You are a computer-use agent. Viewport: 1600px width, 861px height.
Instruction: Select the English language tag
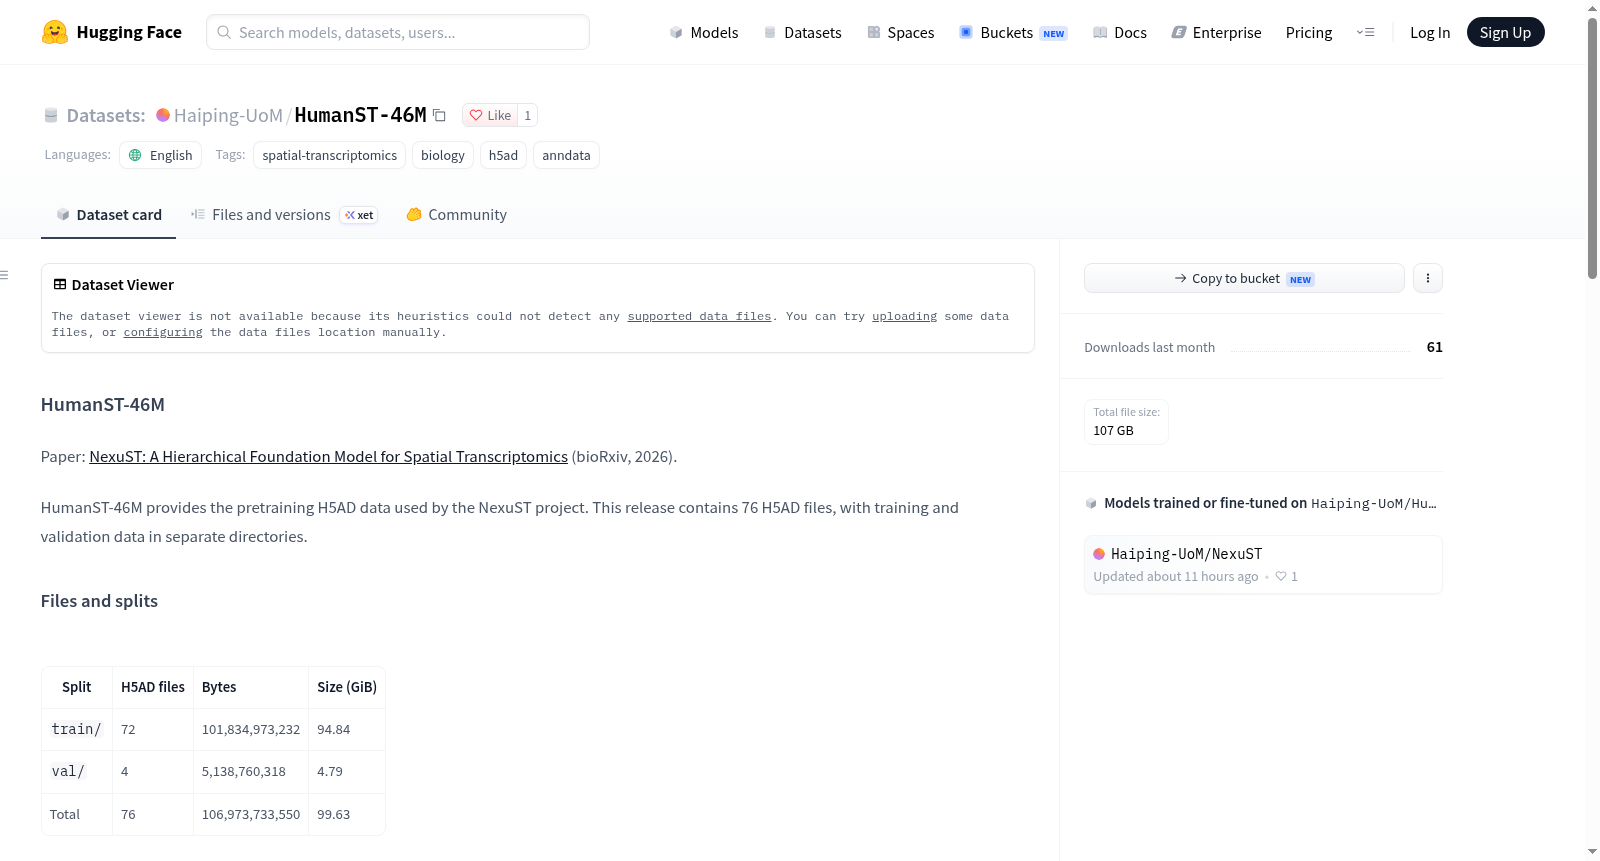pyautogui.click(x=161, y=155)
